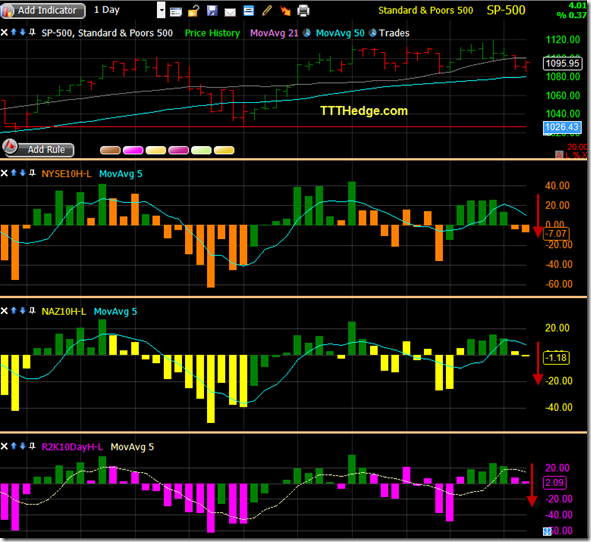
Task: Select the Price History plot label
Action: (212, 33)
